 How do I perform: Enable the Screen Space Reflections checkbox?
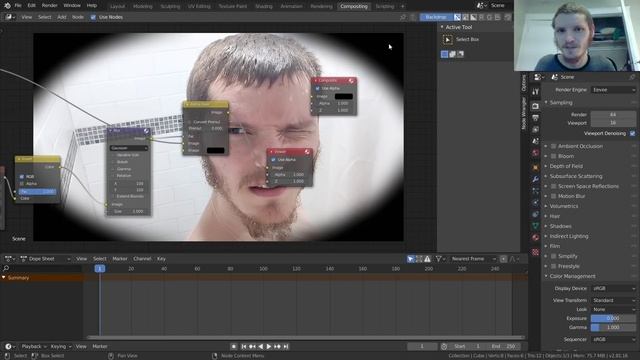[x=553, y=186]
